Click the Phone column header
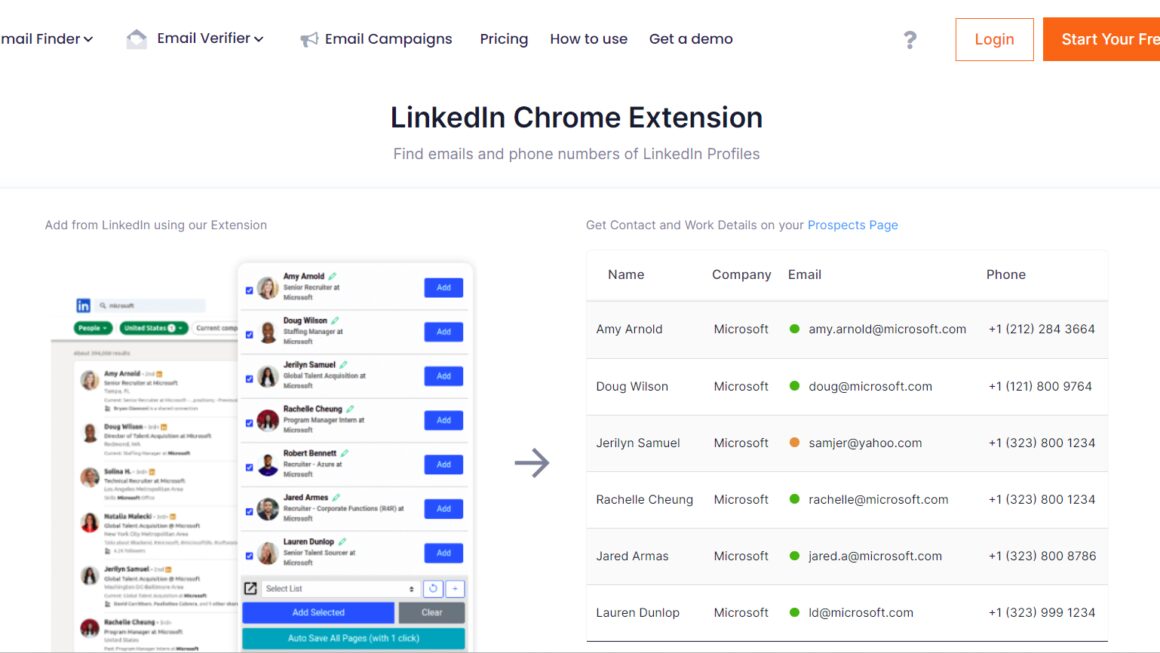This screenshot has width=1160, height=653. point(1005,274)
